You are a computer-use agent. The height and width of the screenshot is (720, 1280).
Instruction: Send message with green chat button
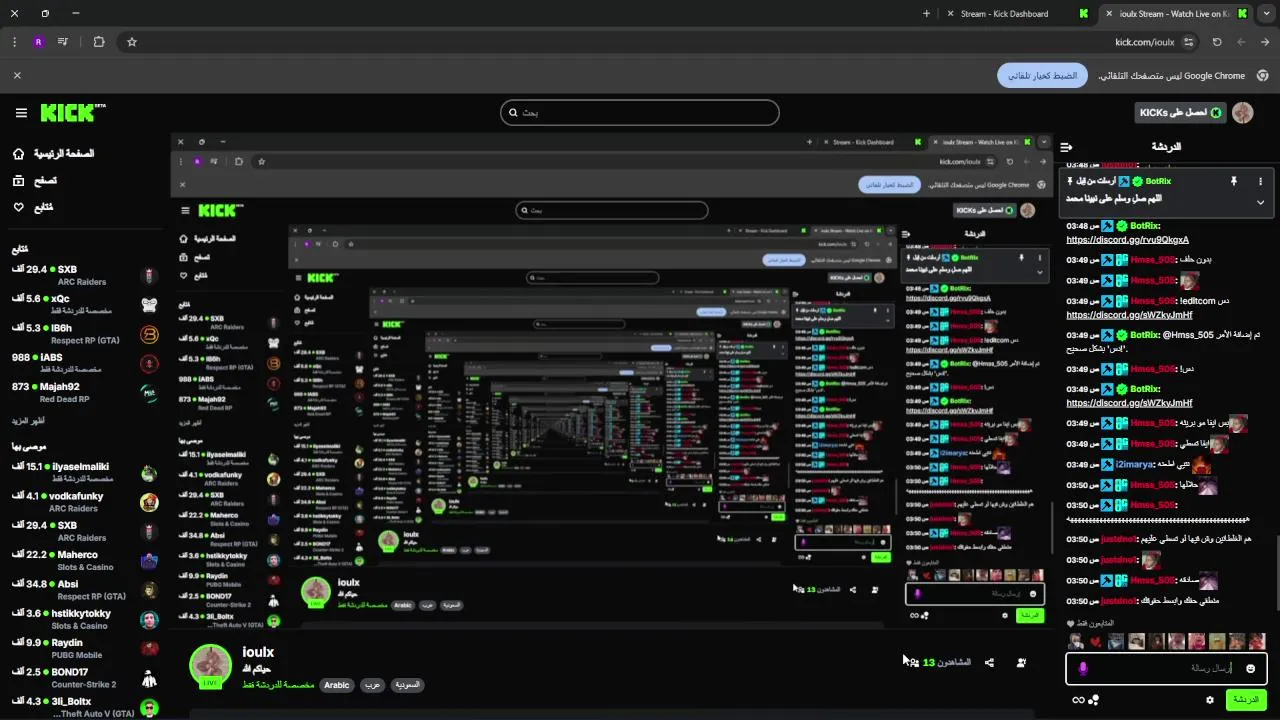tap(1246, 699)
